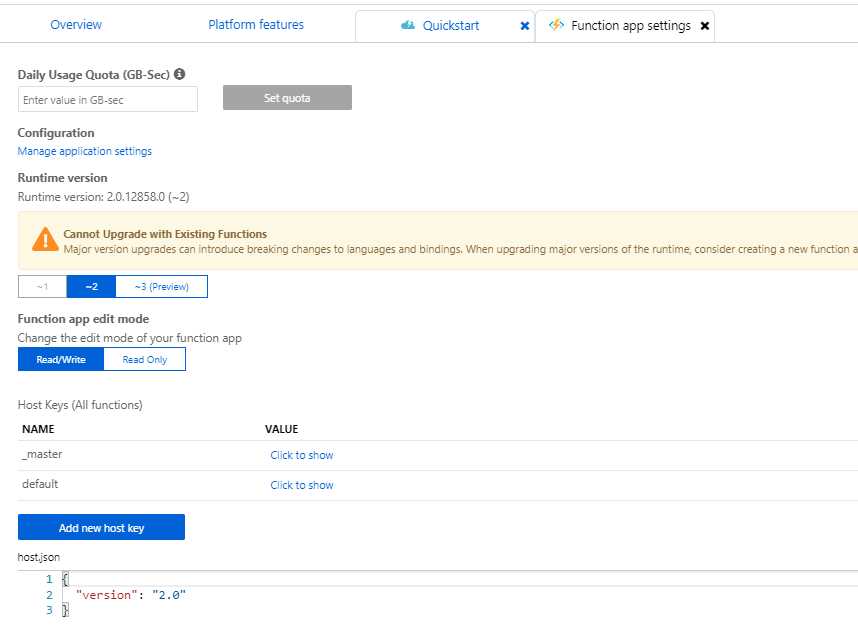Screen dimensions: 858x636
Task: Select the Read/Write edit mode
Action: 62,359
